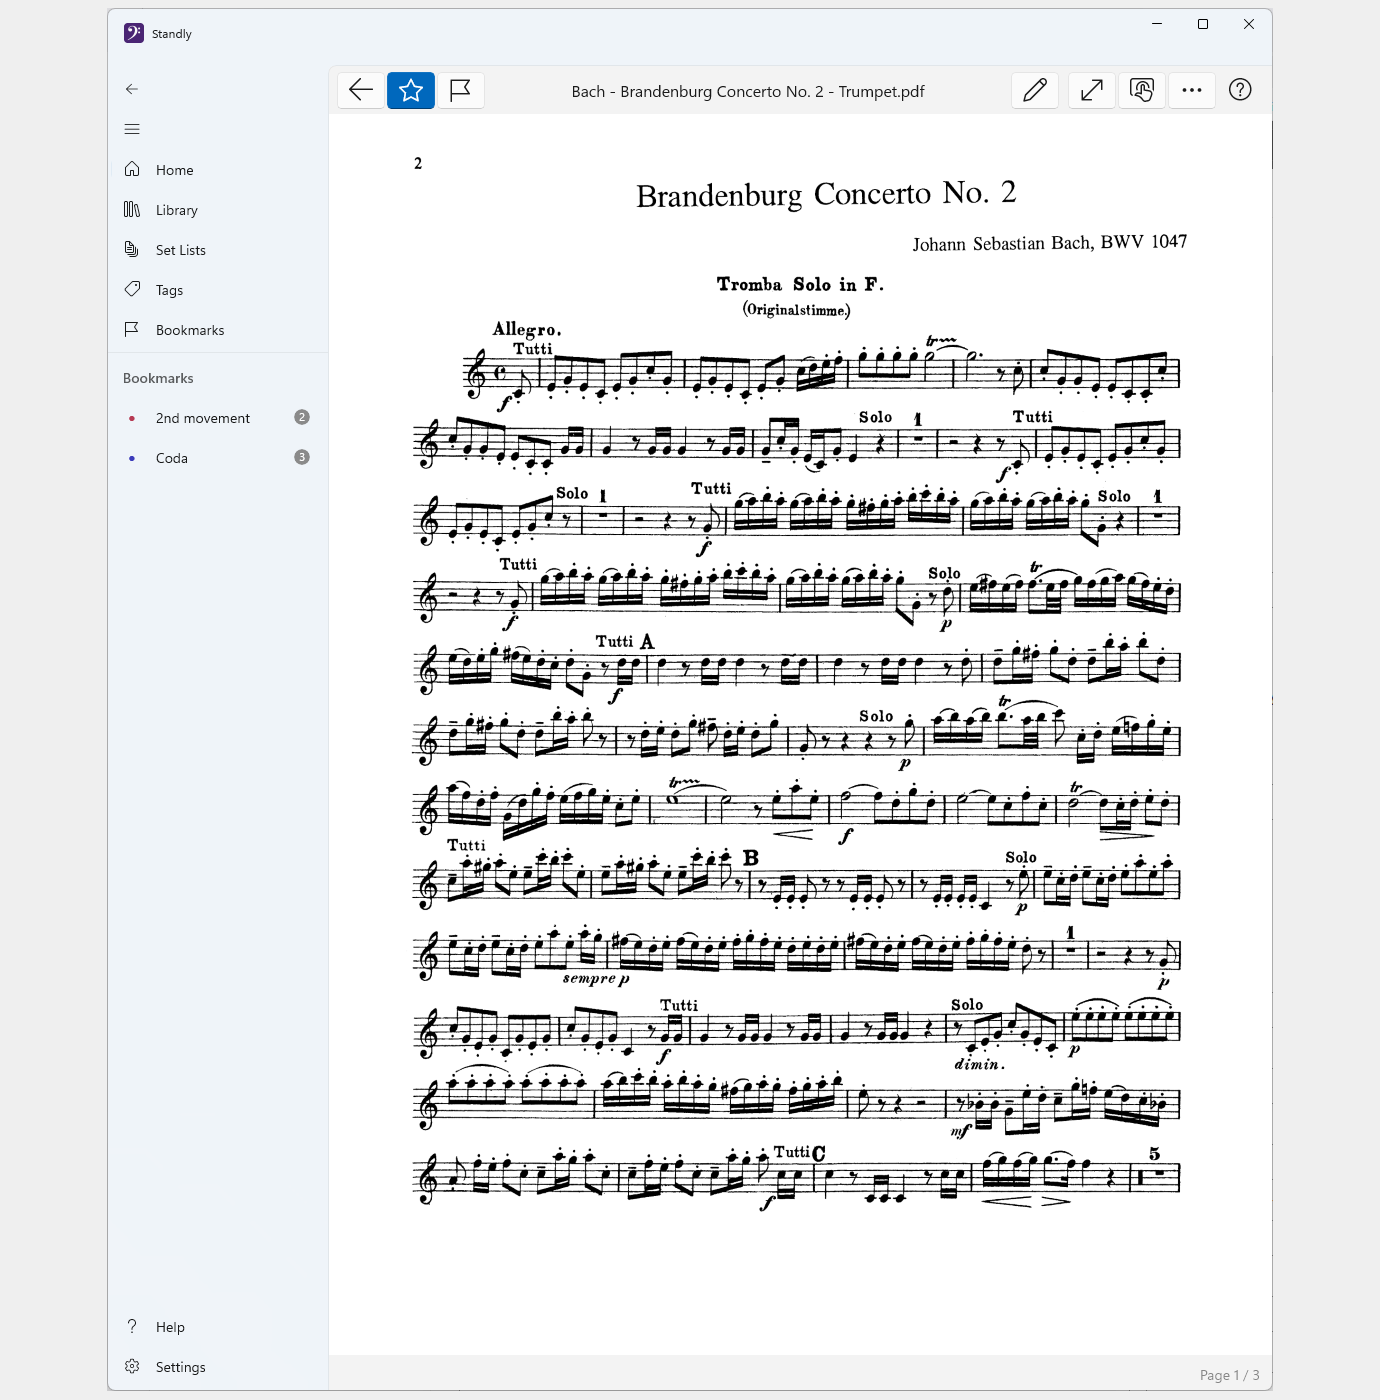Click the Brandenburg Concerto No. 2 score page
Screen dimensions: 1380x1400
pyautogui.click(x=801, y=735)
